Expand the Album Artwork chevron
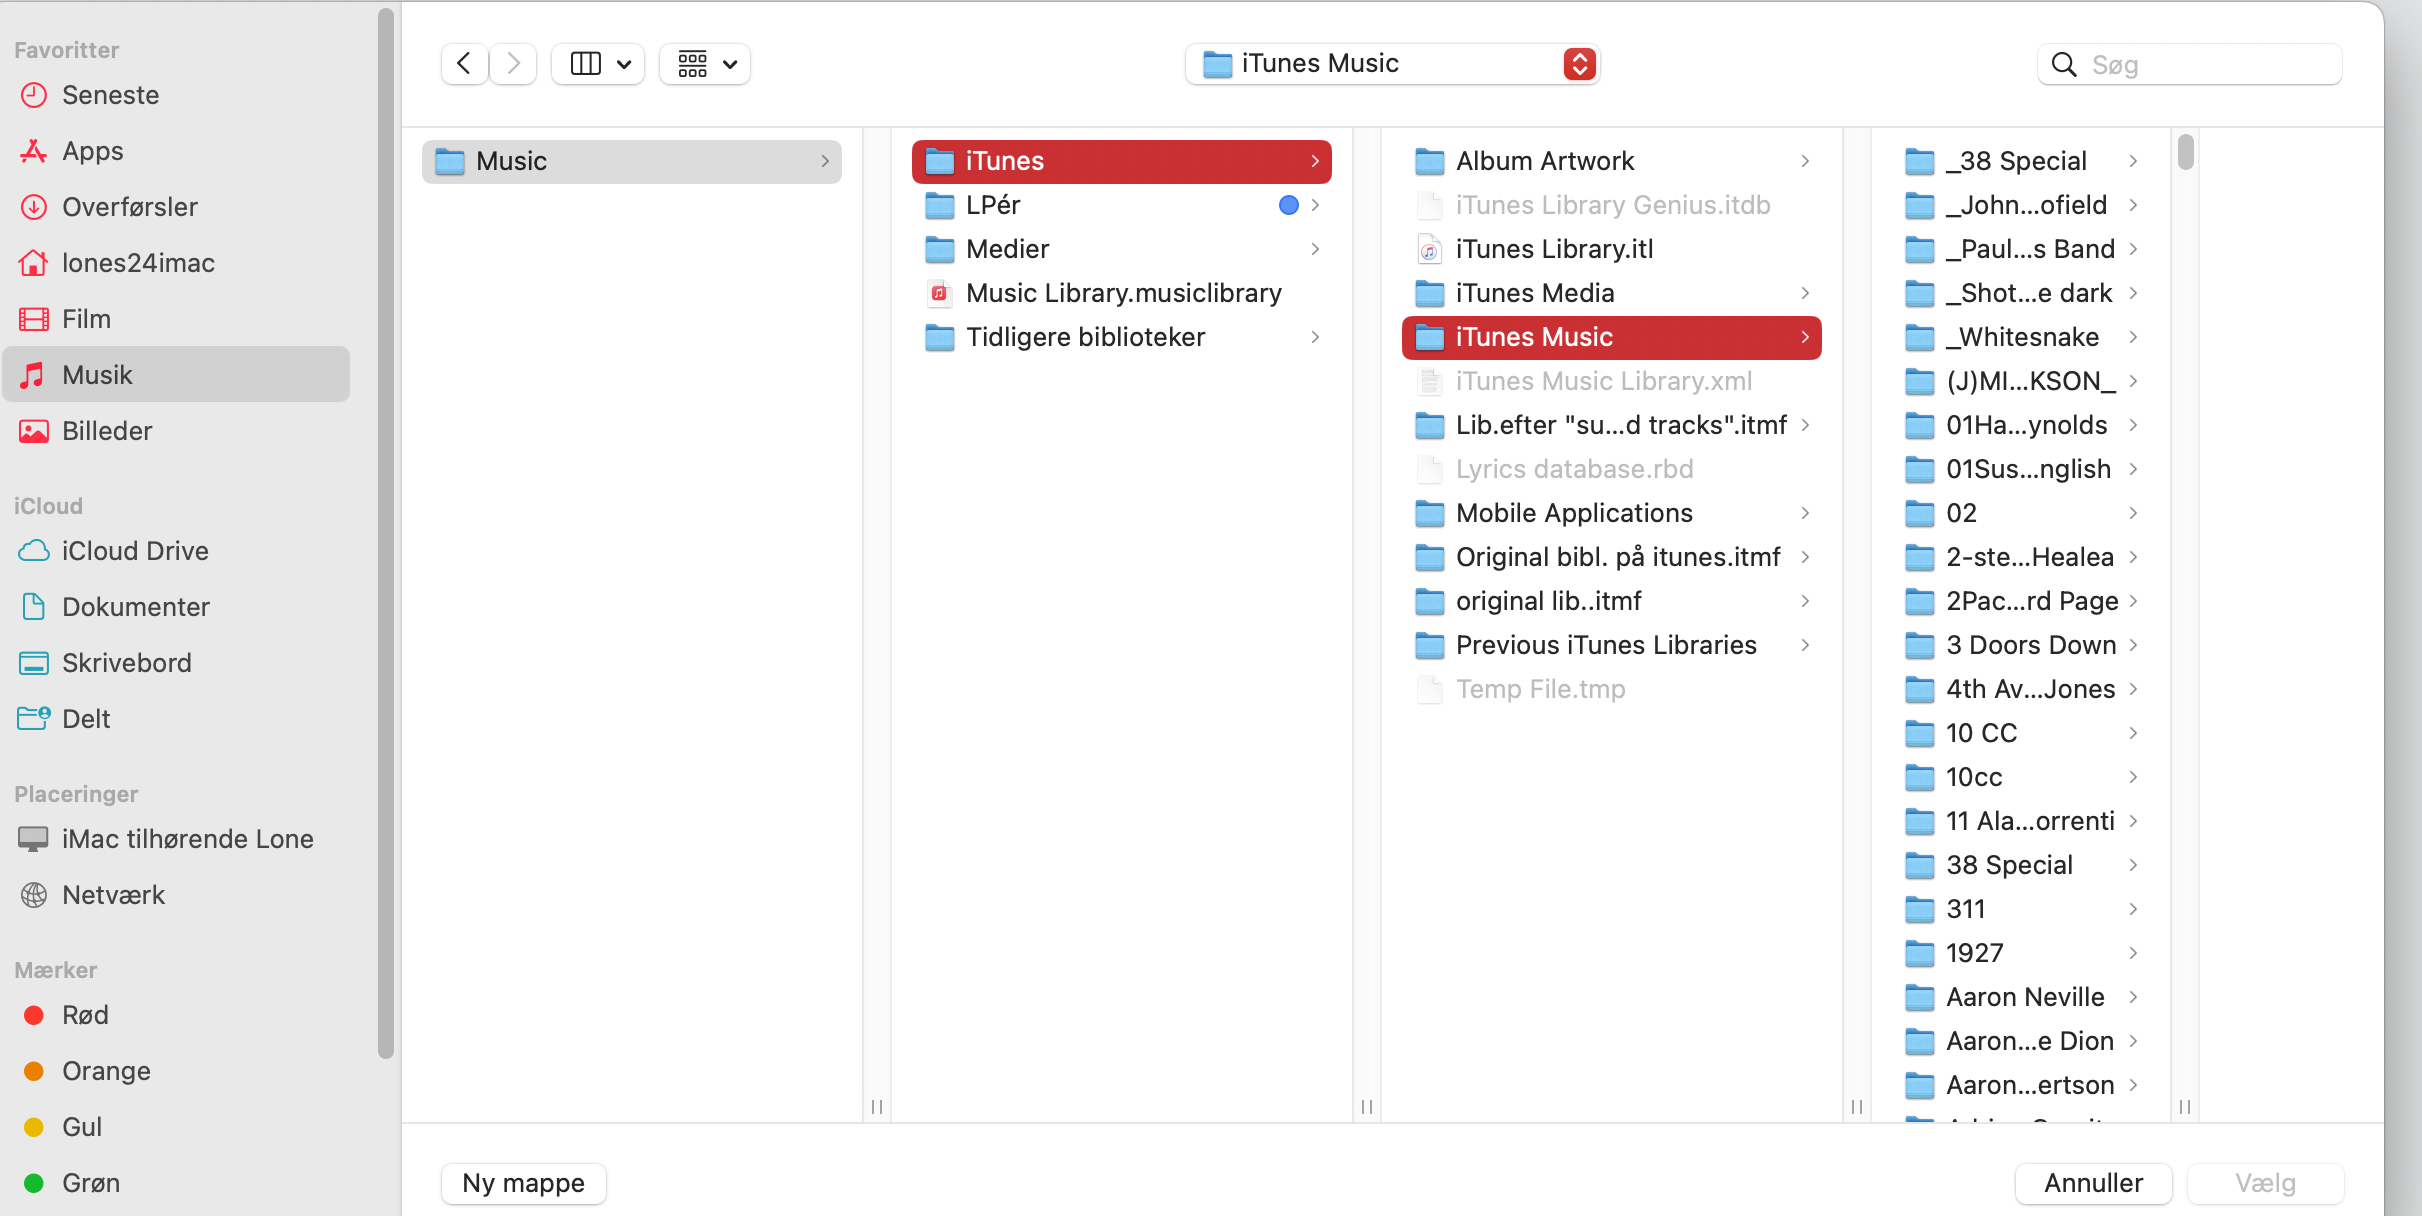2422x1216 pixels. pyautogui.click(x=1805, y=161)
